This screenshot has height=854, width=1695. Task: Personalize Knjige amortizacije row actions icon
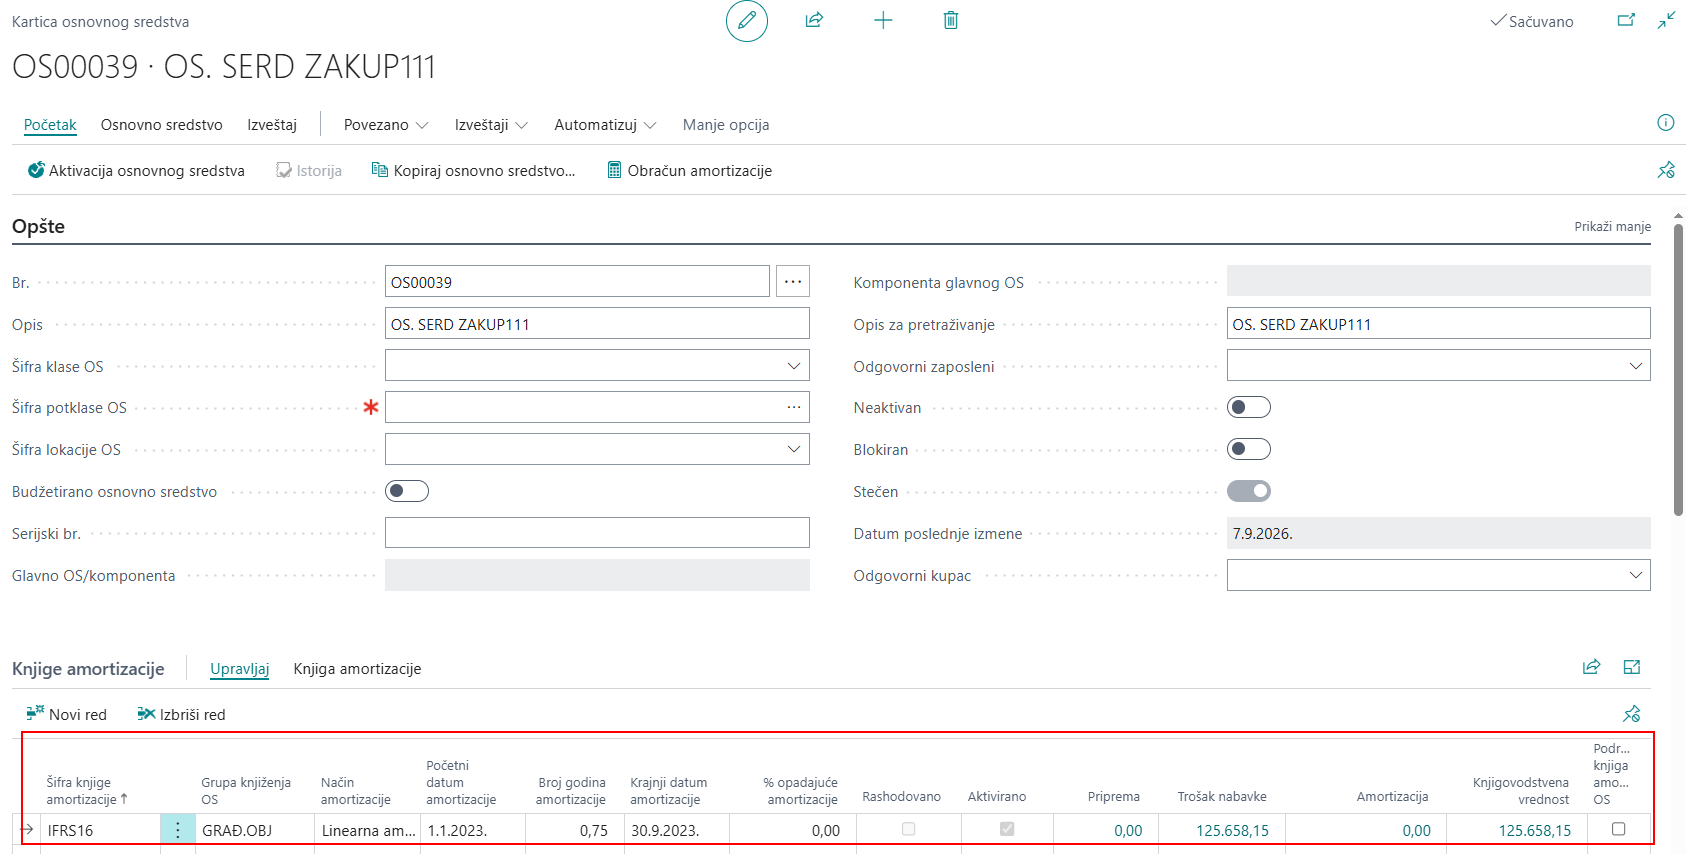pos(1632,714)
